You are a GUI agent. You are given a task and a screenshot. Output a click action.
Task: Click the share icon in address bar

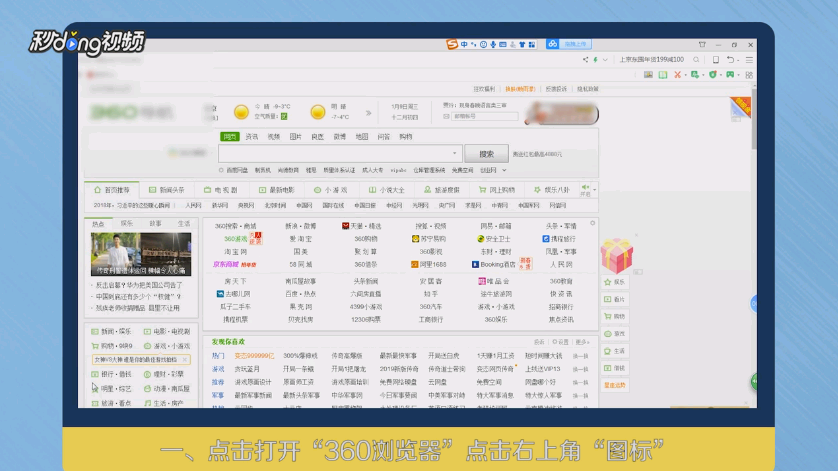[x=585, y=60]
